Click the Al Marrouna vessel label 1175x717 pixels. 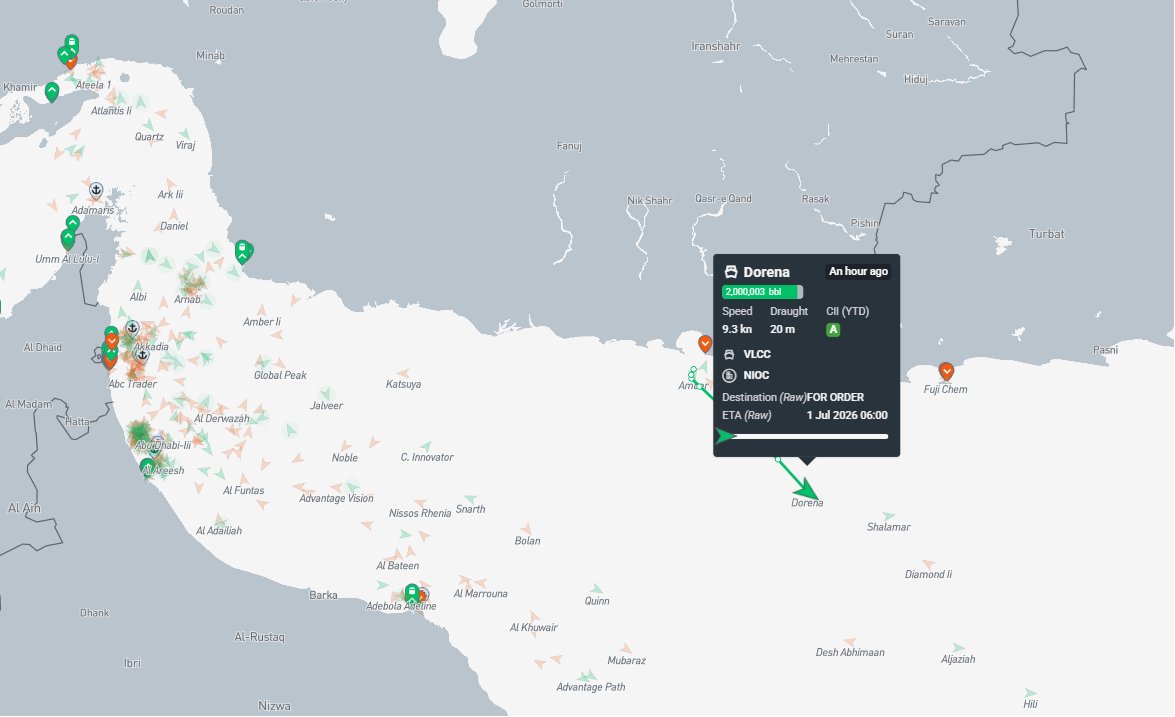(480, 593)
